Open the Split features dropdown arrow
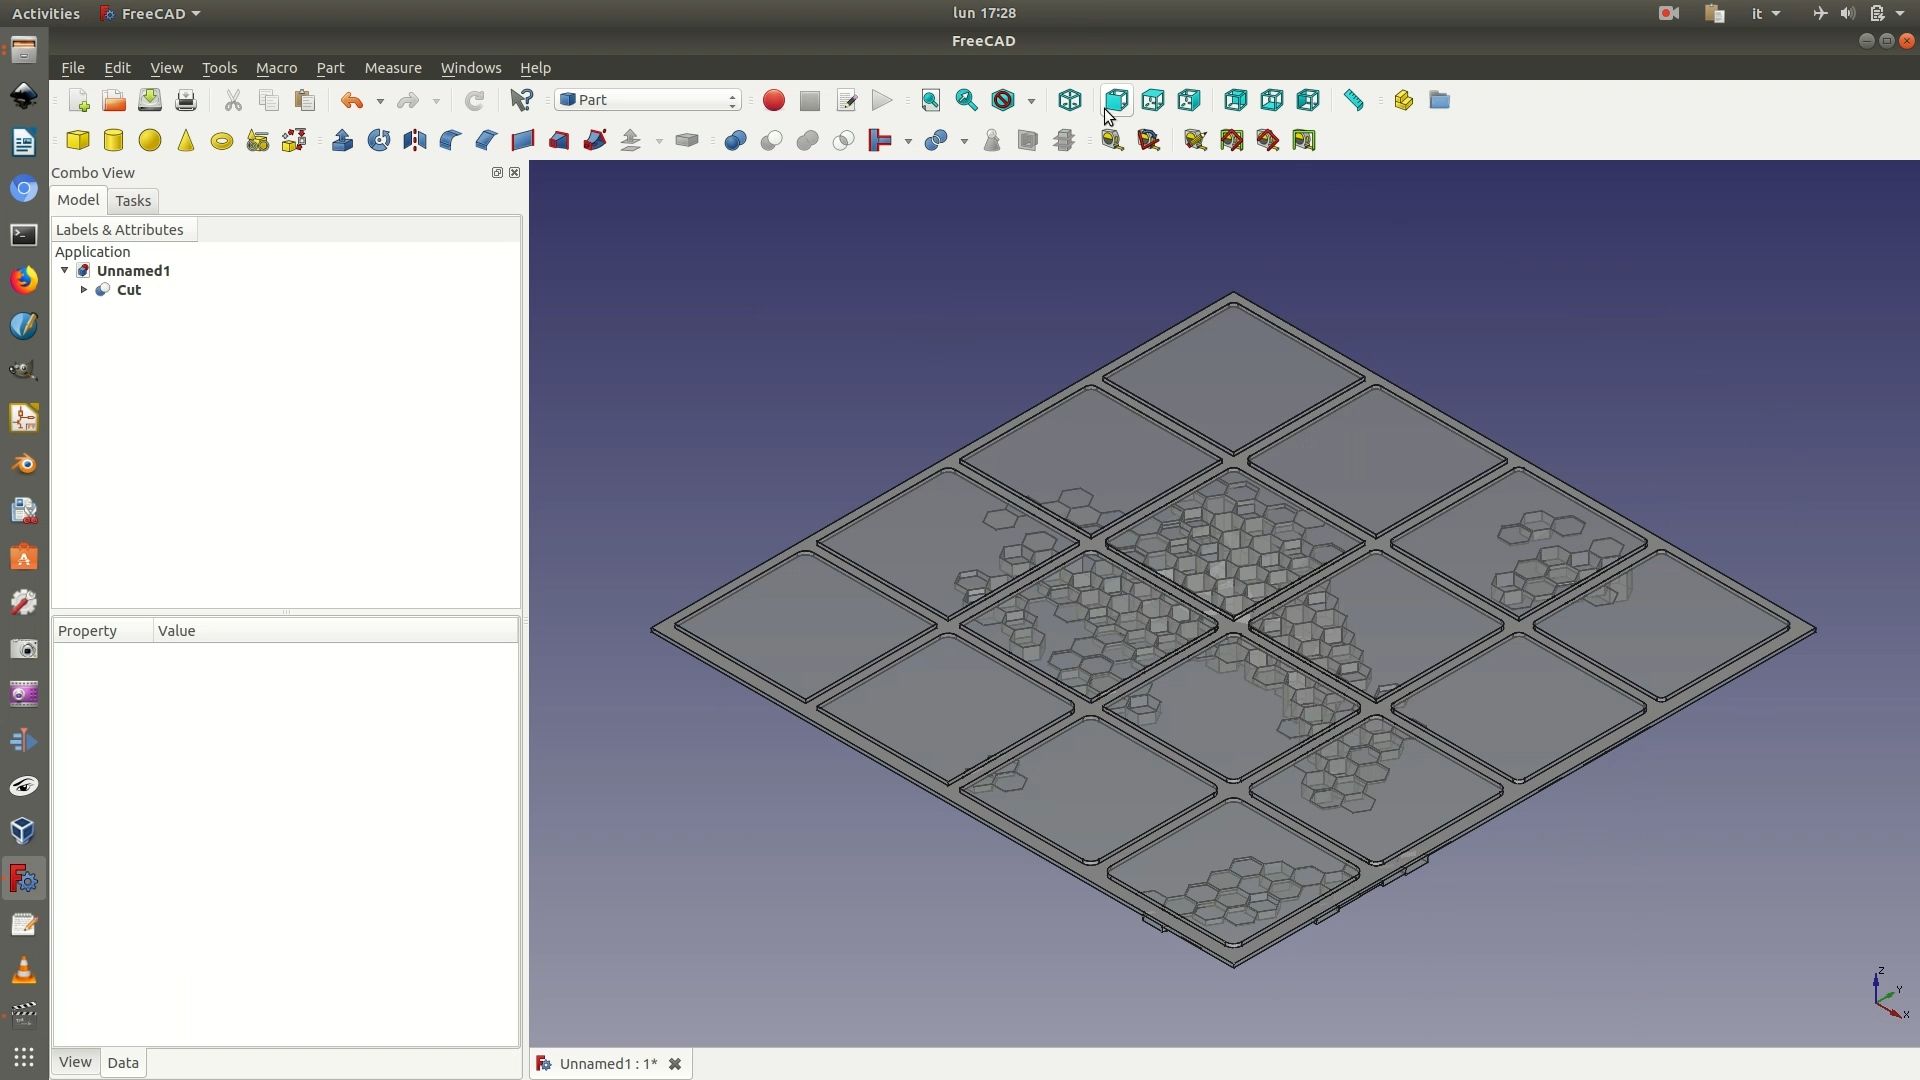This screenshot has width=1920, height=1080. tap(964, 141)
